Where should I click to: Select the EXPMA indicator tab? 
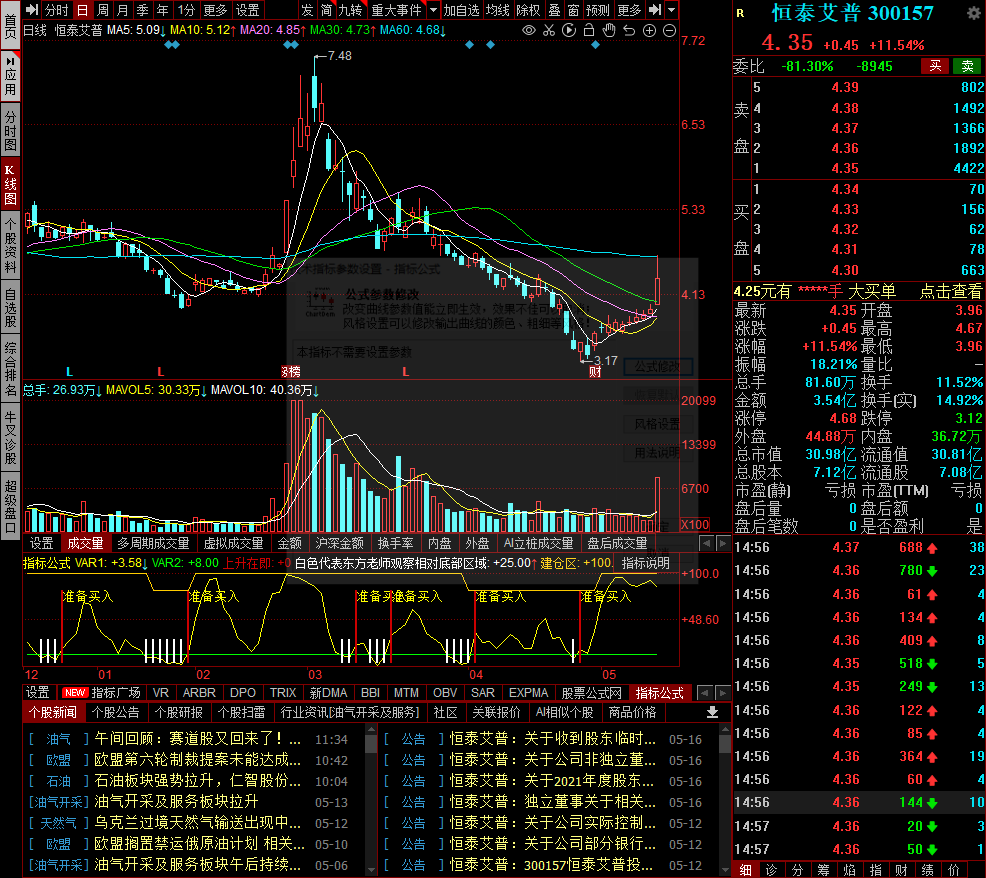click(x=528, y=692)
